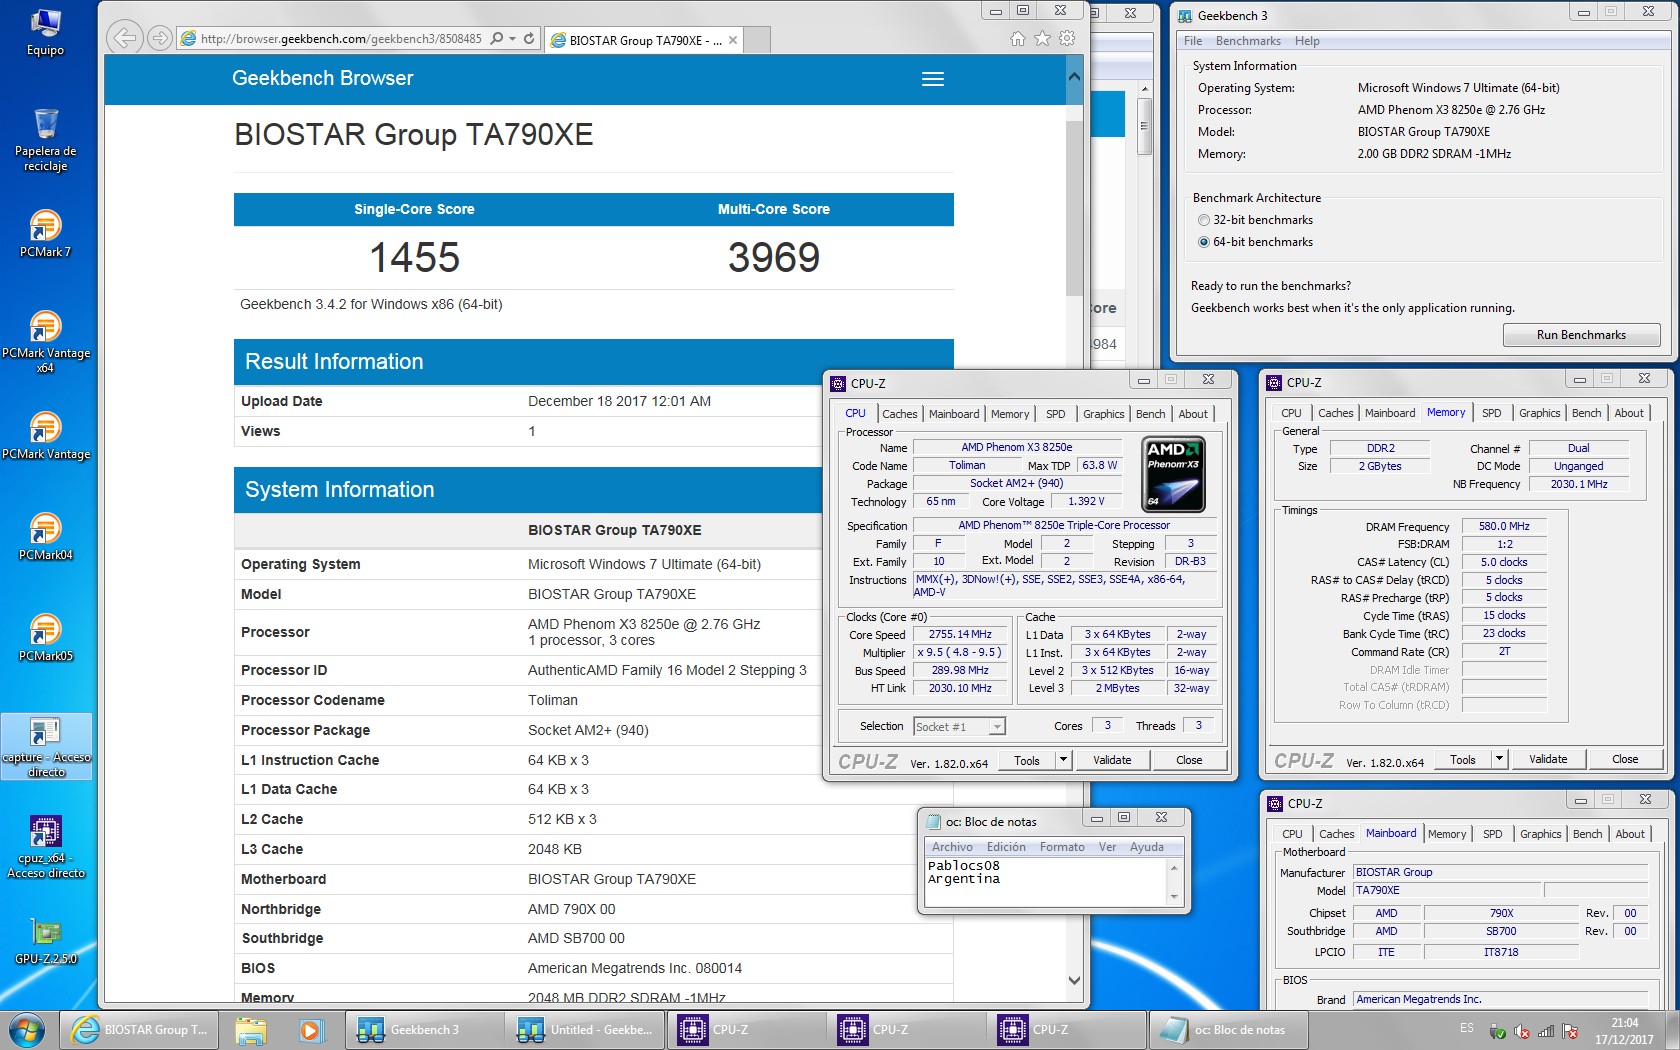Click Validate in CPU-Z CPU window
The image size is (1680, 1050).
click(x=1112, y=760)
